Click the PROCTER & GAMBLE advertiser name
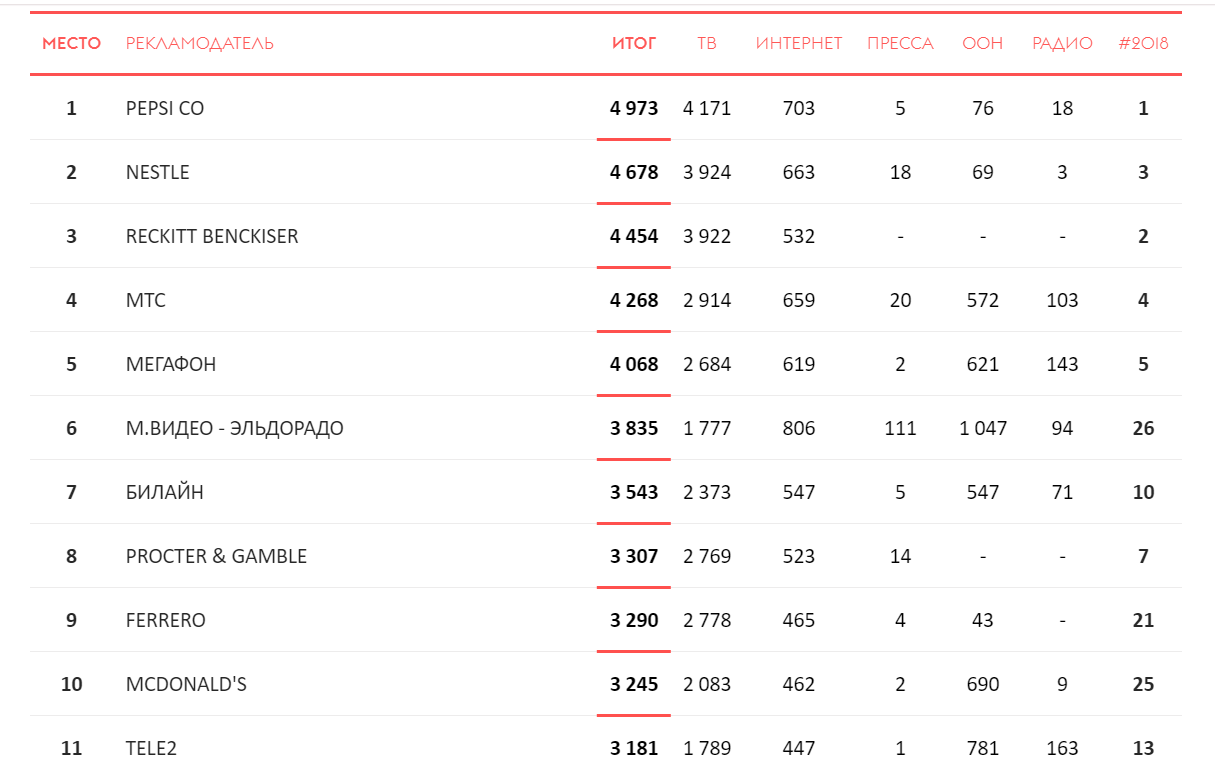 [x=216, y=556]
